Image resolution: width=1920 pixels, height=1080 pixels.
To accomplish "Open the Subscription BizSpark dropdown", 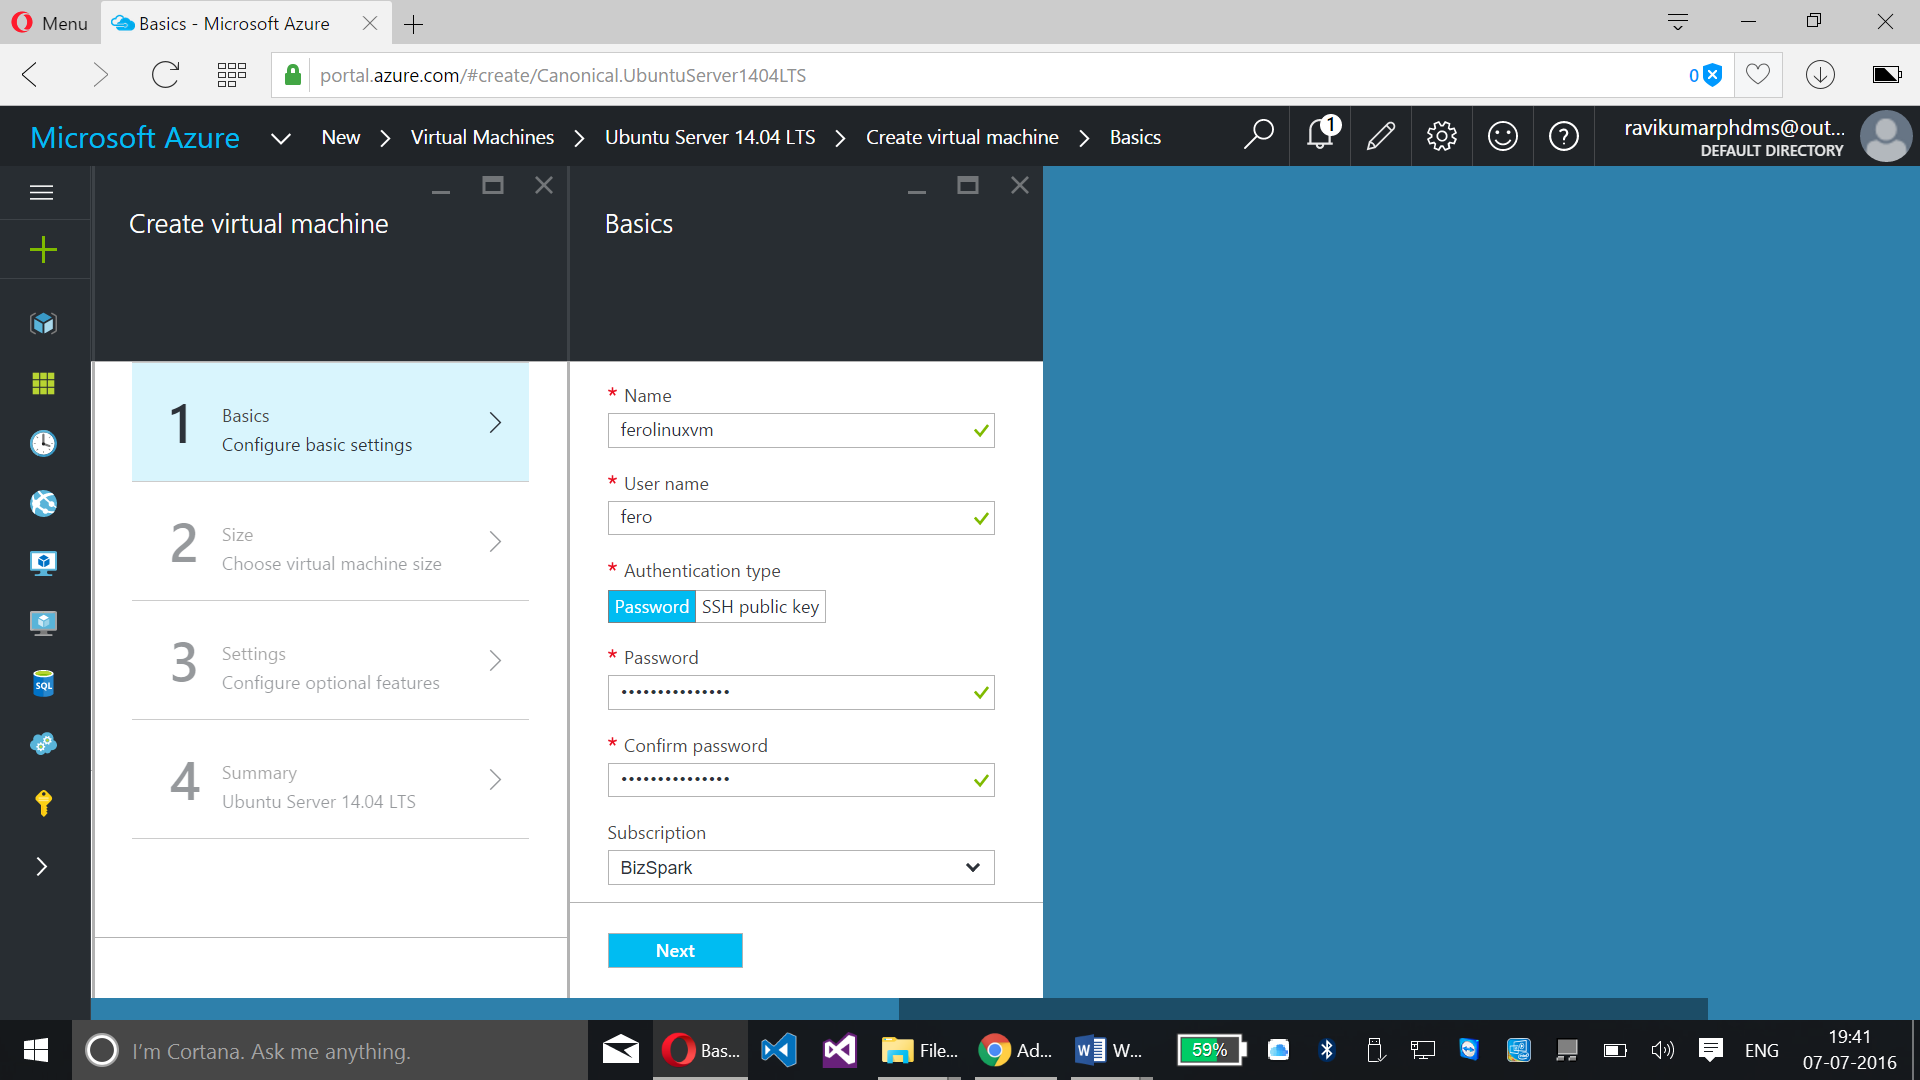I will click(801, 867).
